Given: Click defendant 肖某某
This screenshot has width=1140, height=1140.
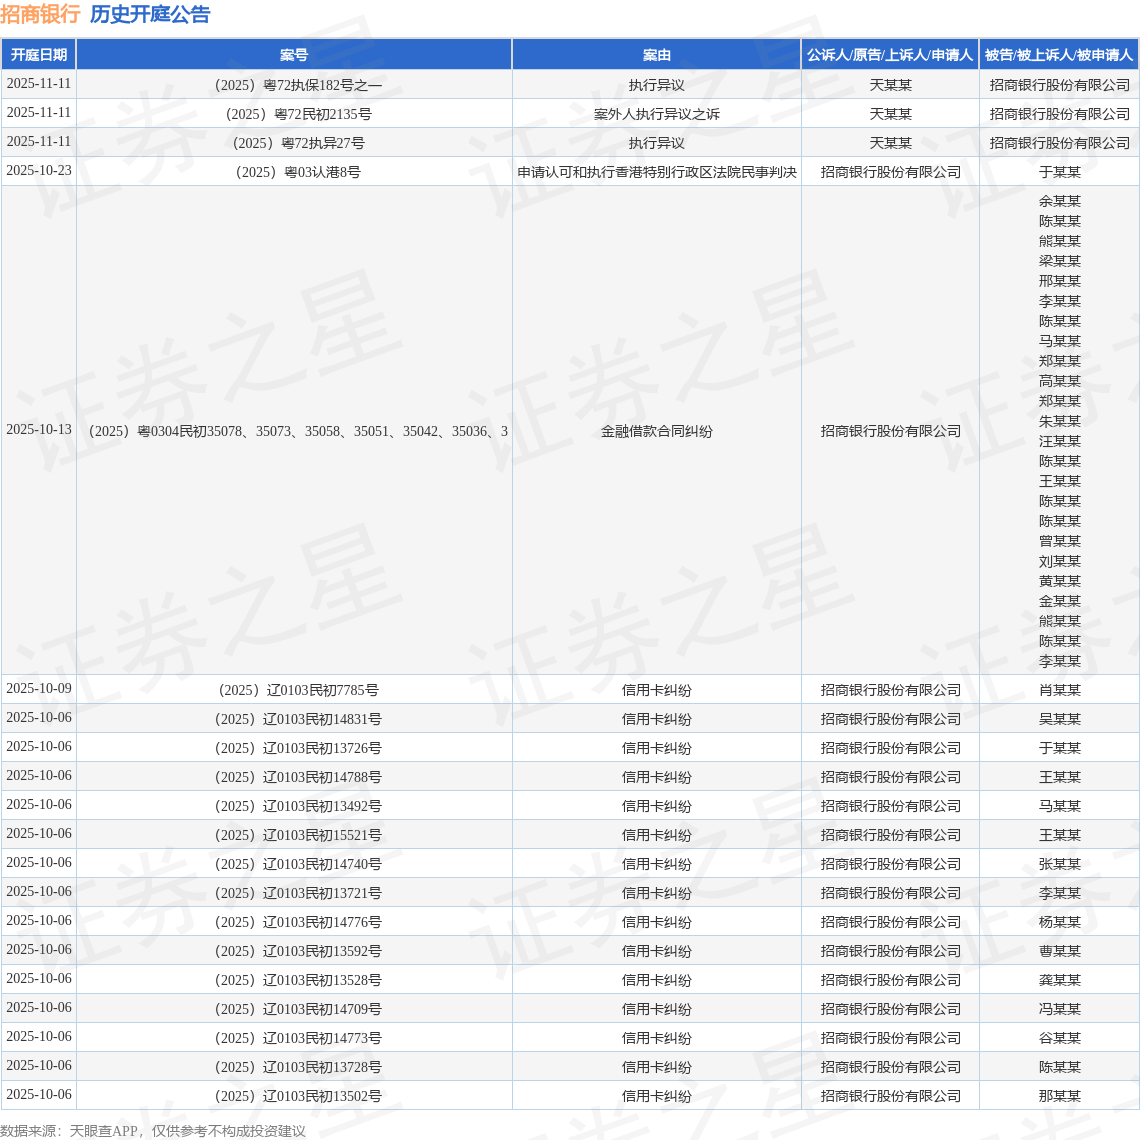Looking at the screenshot, I should (1059, 690).
